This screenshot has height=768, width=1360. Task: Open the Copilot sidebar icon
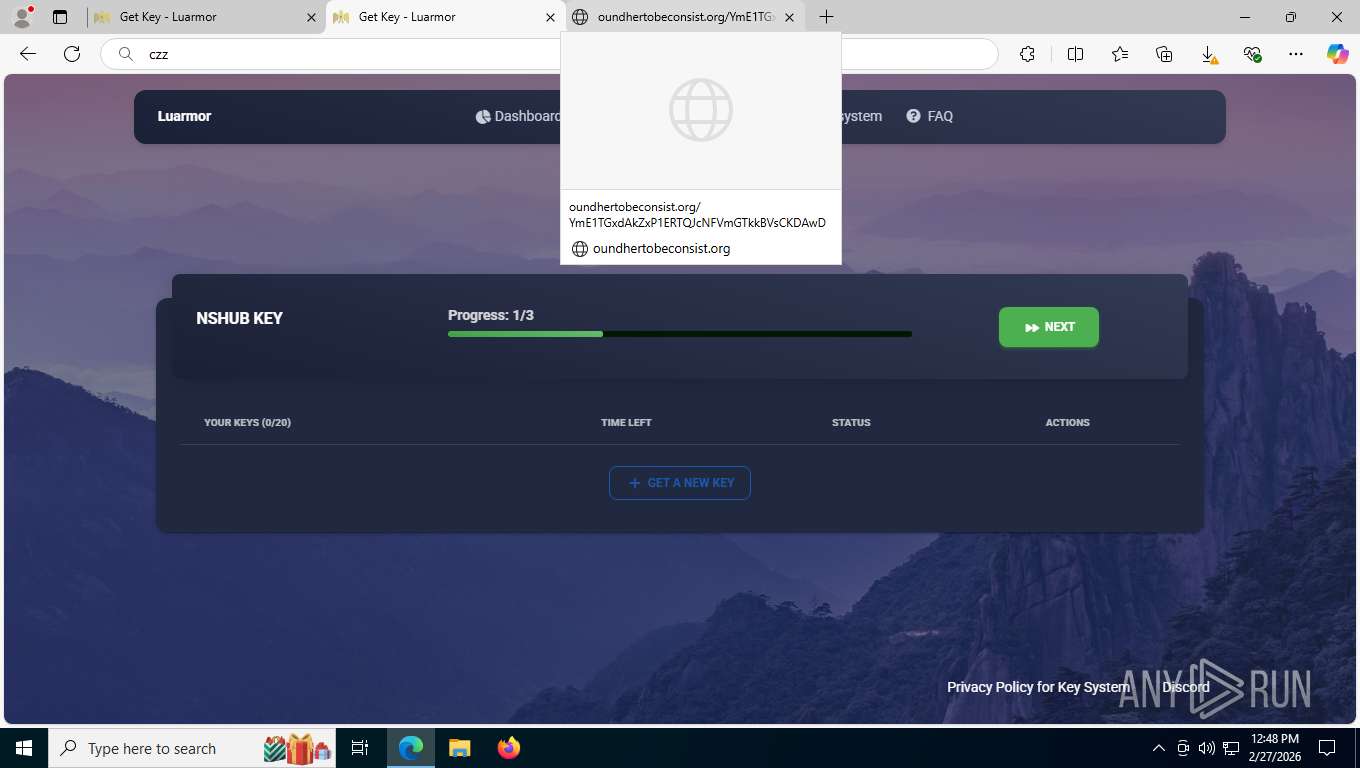click(x=1337, y=54)
